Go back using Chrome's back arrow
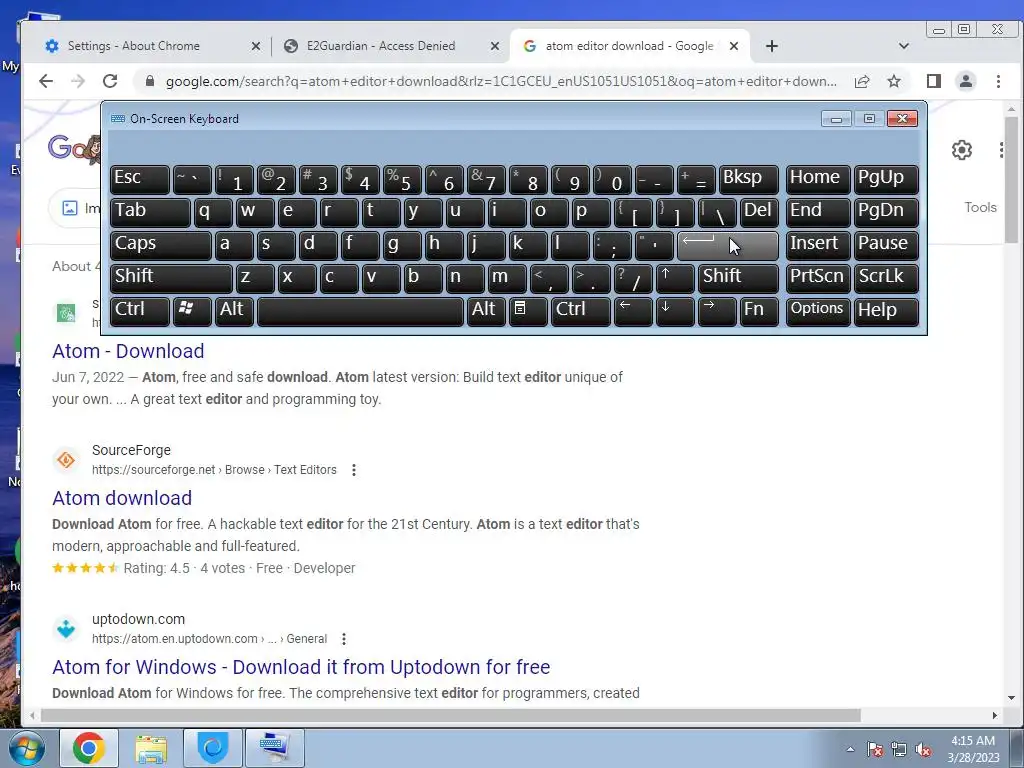The width and height of the screenshot is (1024, 768). click(45, 81)
